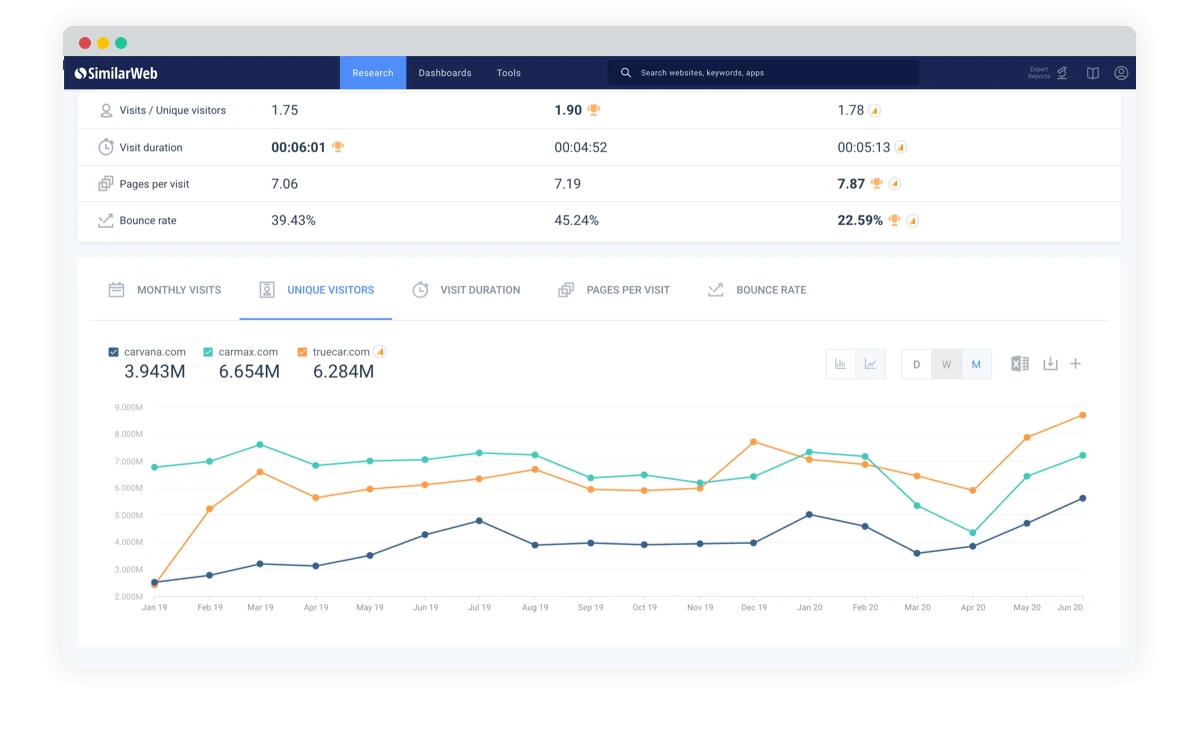Open the user account profile icon
Screen dimensions: 1200x730
[1121, 73]
